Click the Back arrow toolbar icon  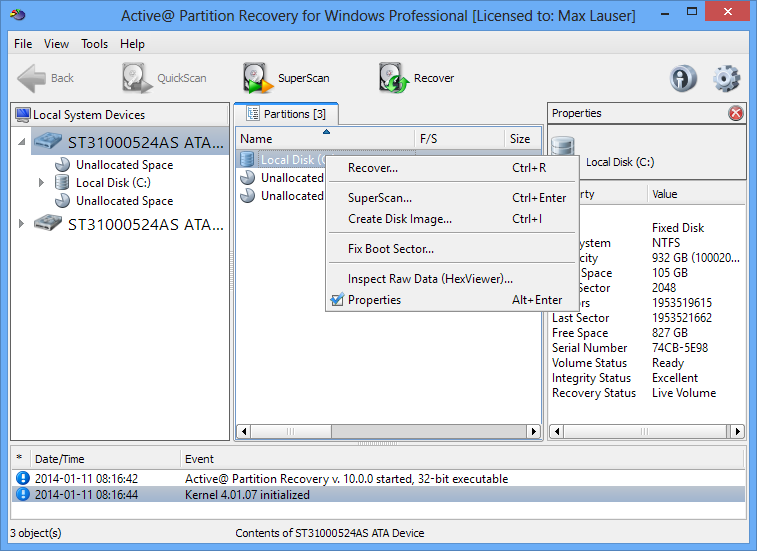[32, 78]
